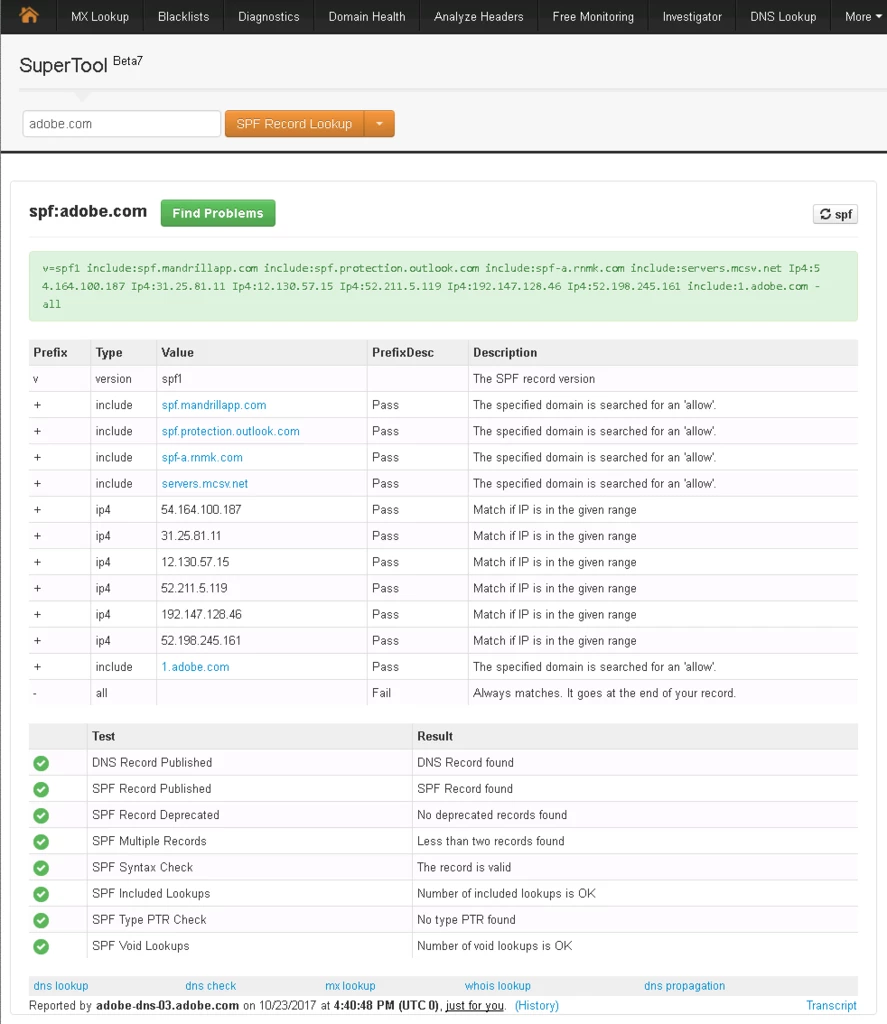Click the Description column header
Image resolution: width=887 pixels, height=1024 pixels.
tap(505, 353)
